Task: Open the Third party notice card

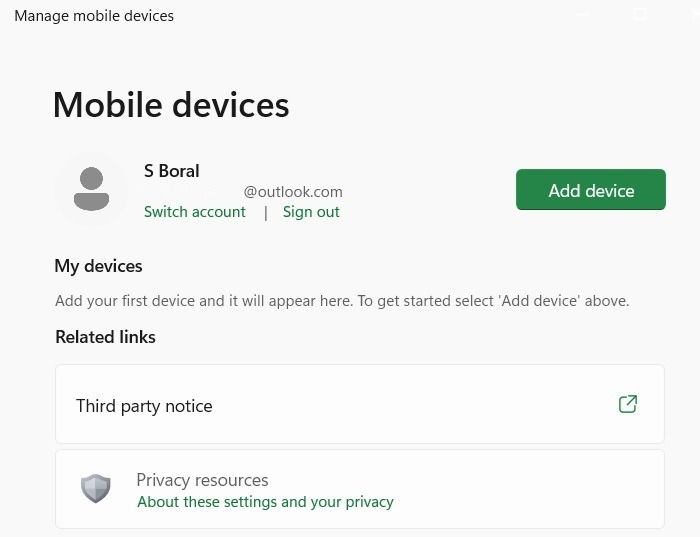Action: click(360, 404)
